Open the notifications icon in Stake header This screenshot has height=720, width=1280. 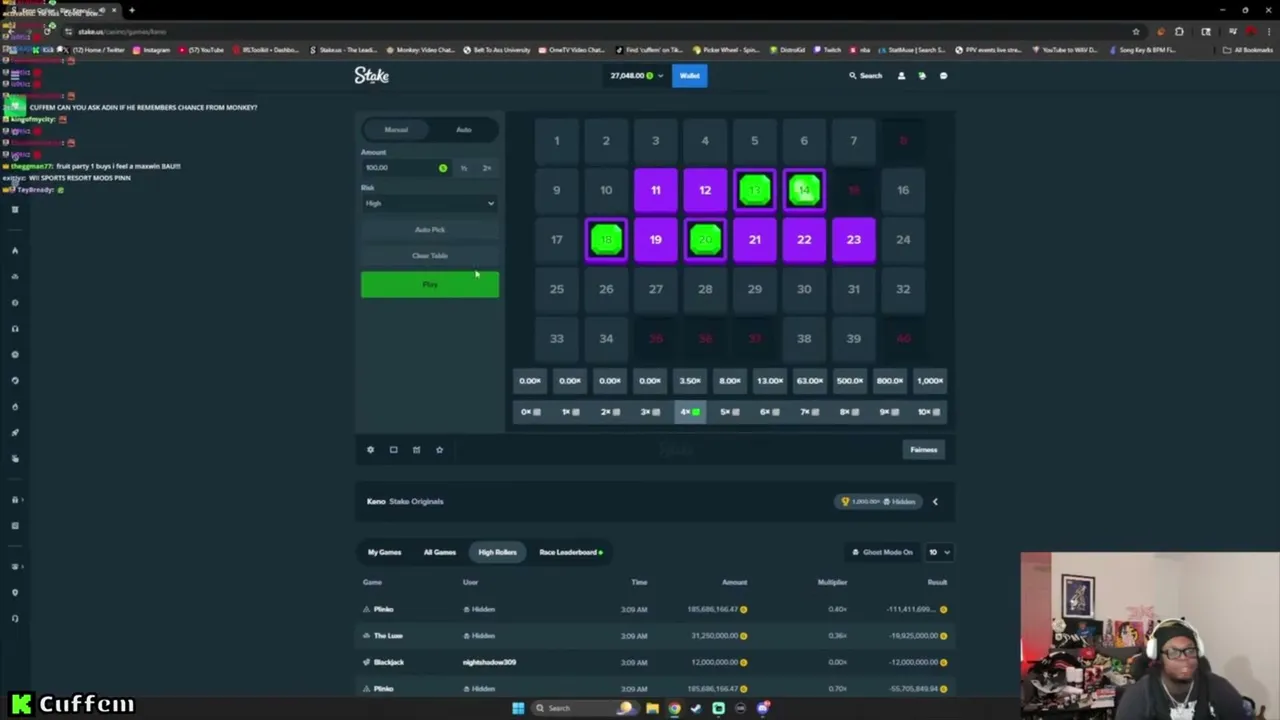pos(922,76)
